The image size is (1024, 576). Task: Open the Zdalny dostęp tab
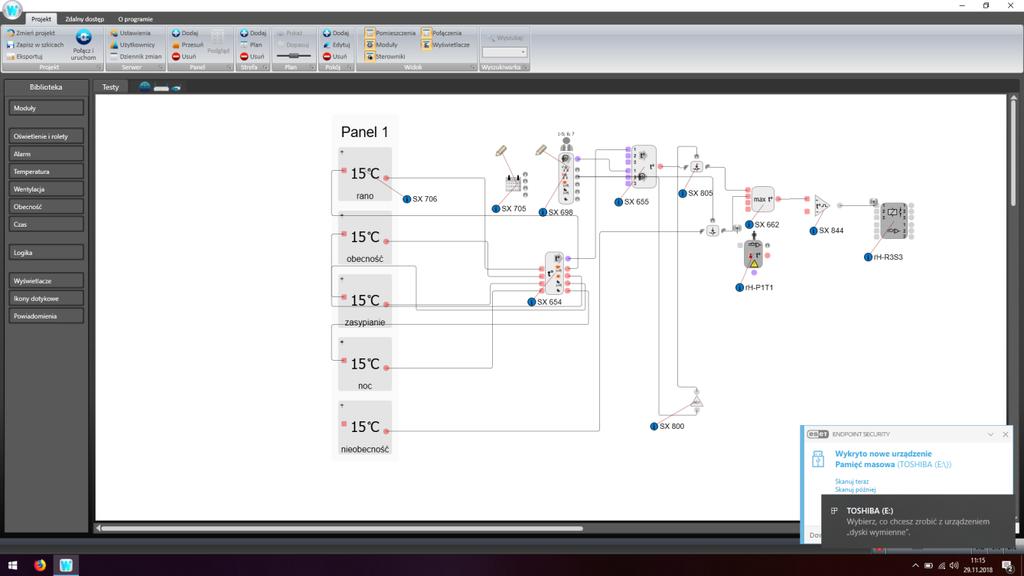click(84, 19)
